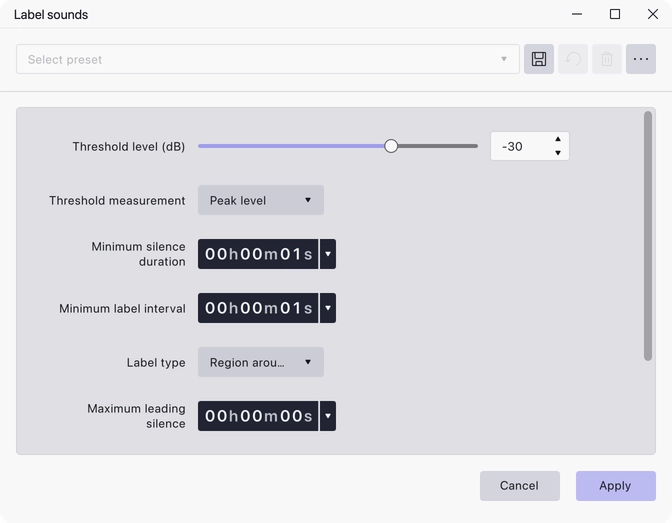Maximize the Label sounds window
The image size is (672, 523).
(x=615, y=14)
